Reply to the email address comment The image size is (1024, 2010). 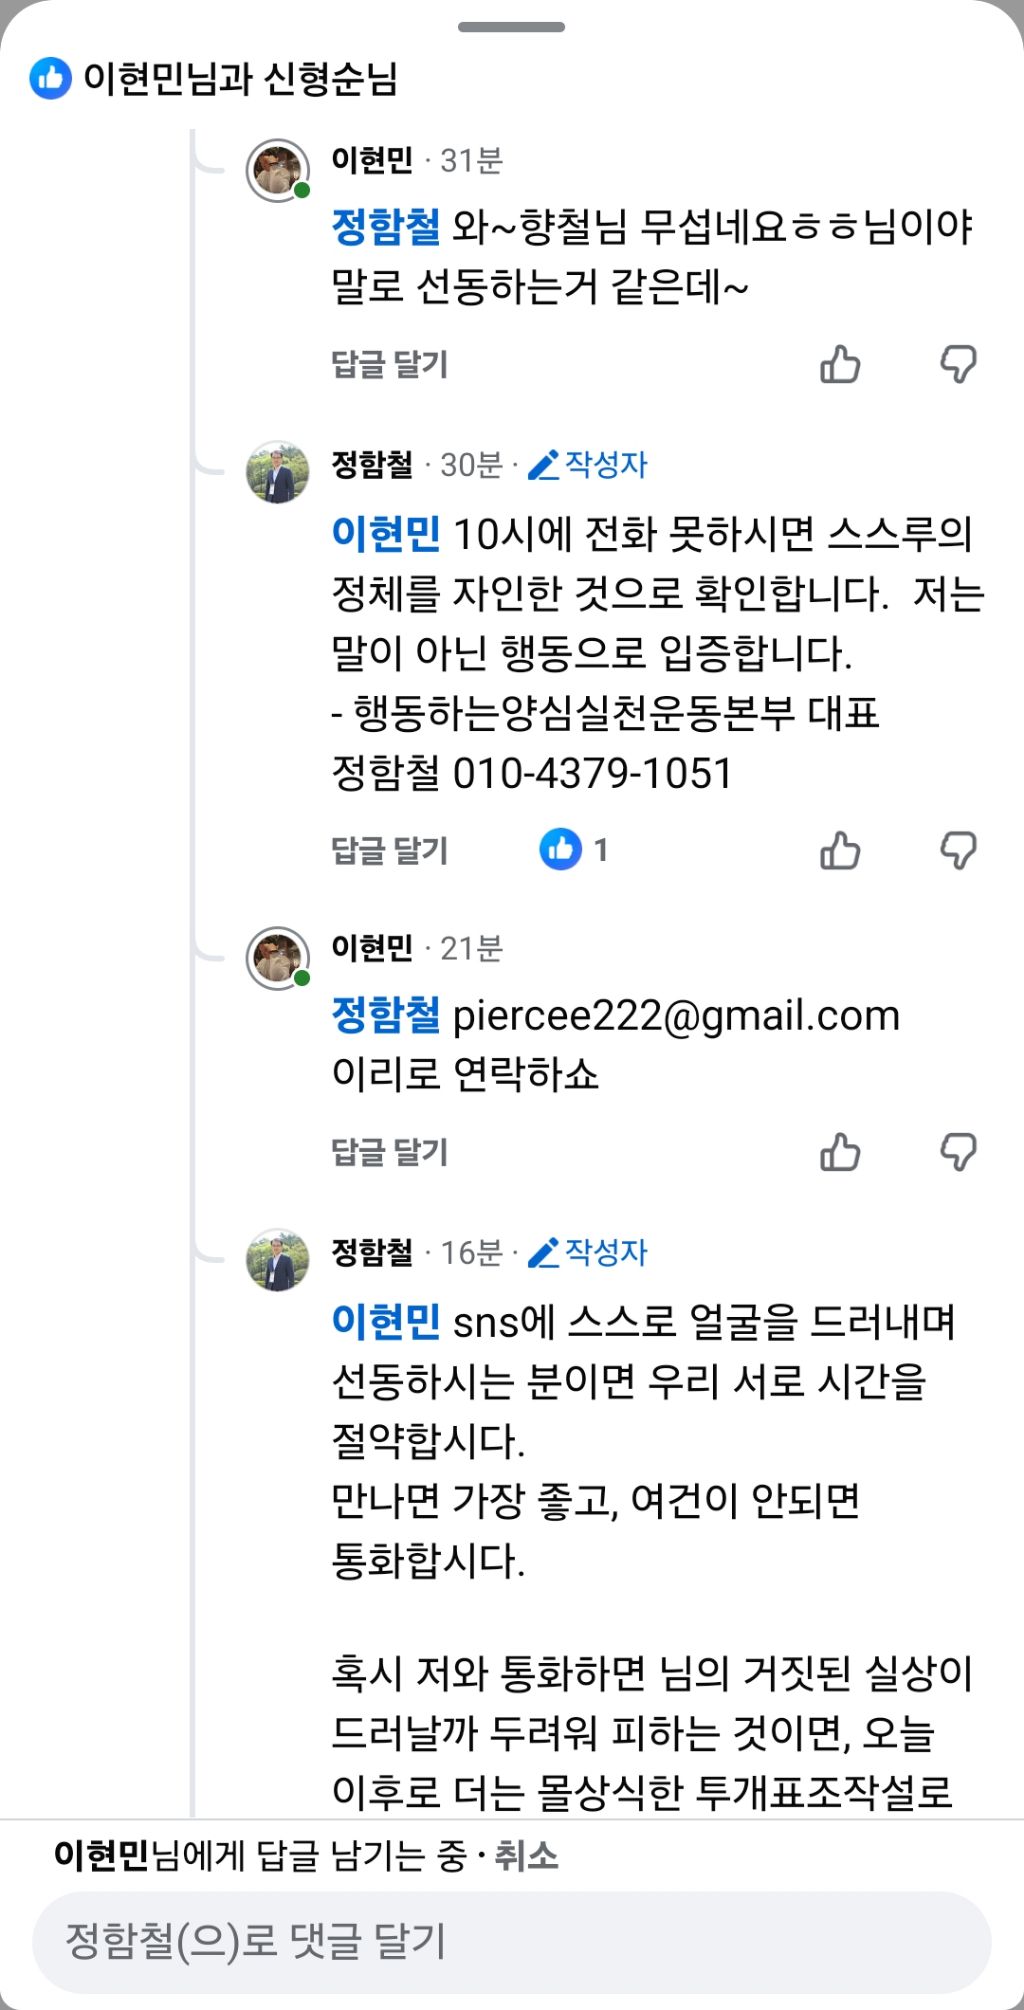389,1152
